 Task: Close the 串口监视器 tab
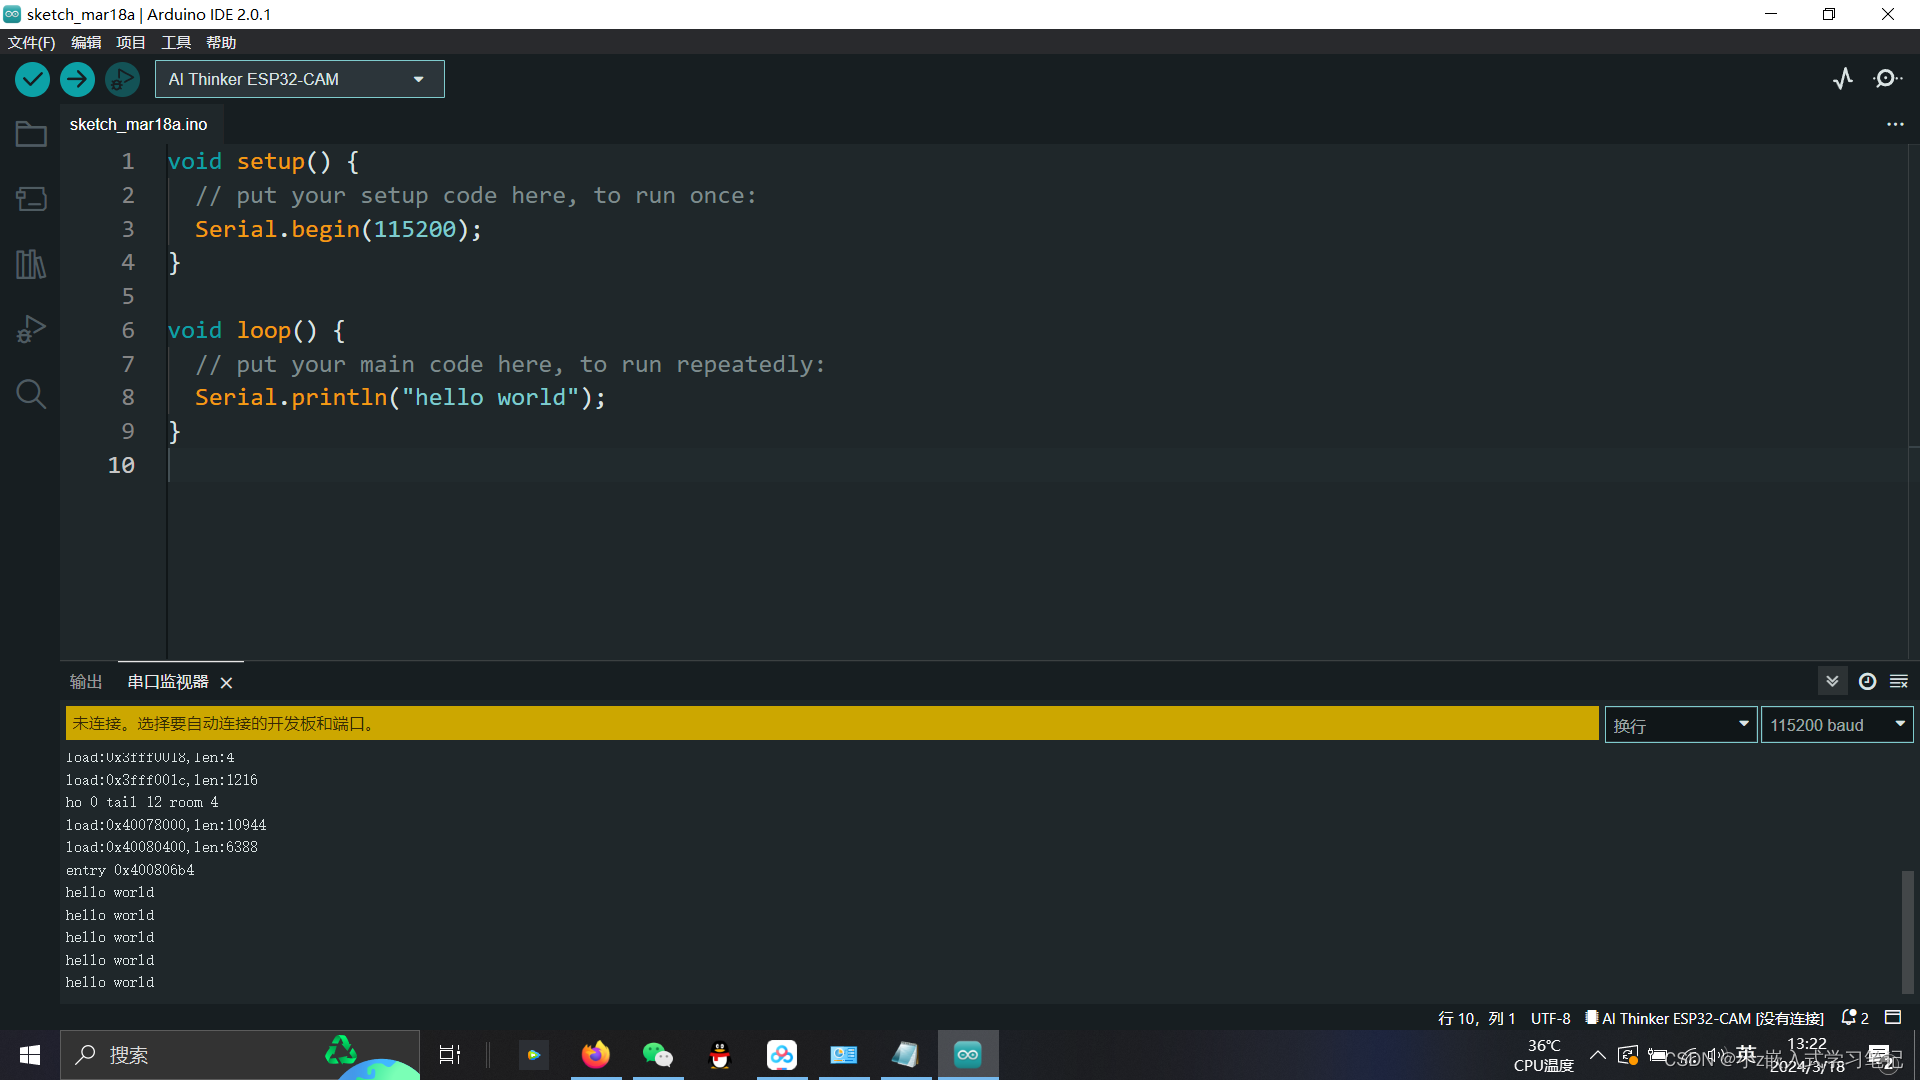226,683
